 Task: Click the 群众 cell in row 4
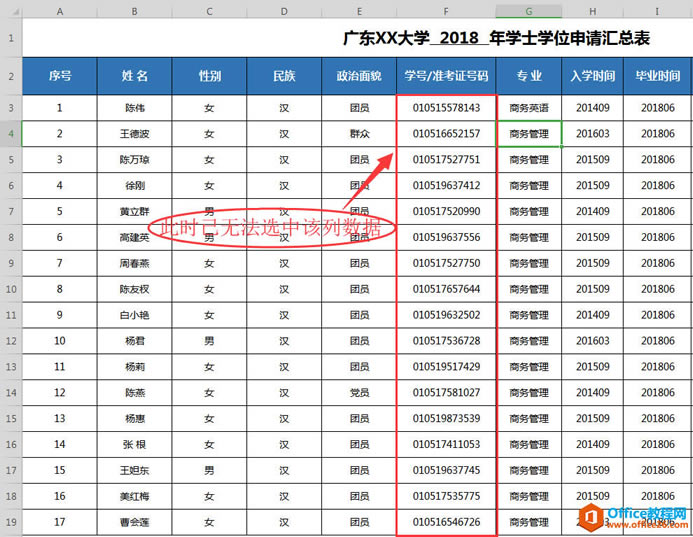(x=359, y=133)
